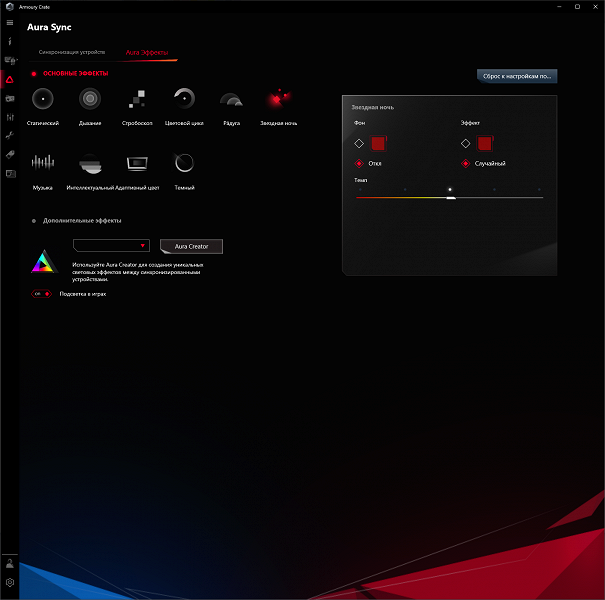This screenshot has height=600, width=605.
Task: Set Темп slider to the slowest dot
Action: tap(360, 189)
